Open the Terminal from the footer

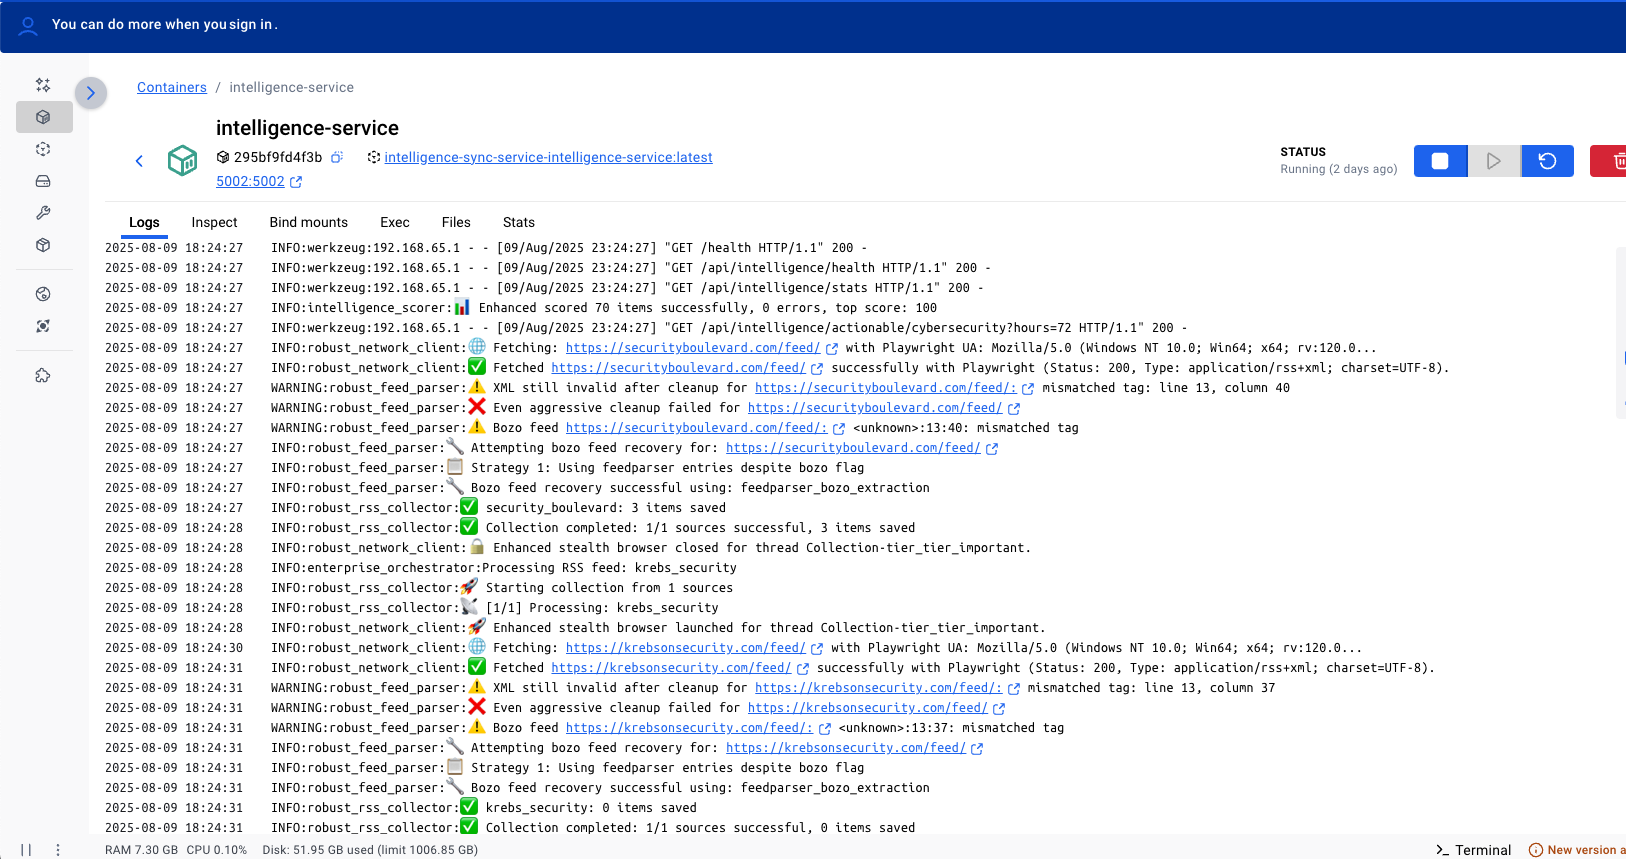pyautogui.click(x=1473, y=850)
